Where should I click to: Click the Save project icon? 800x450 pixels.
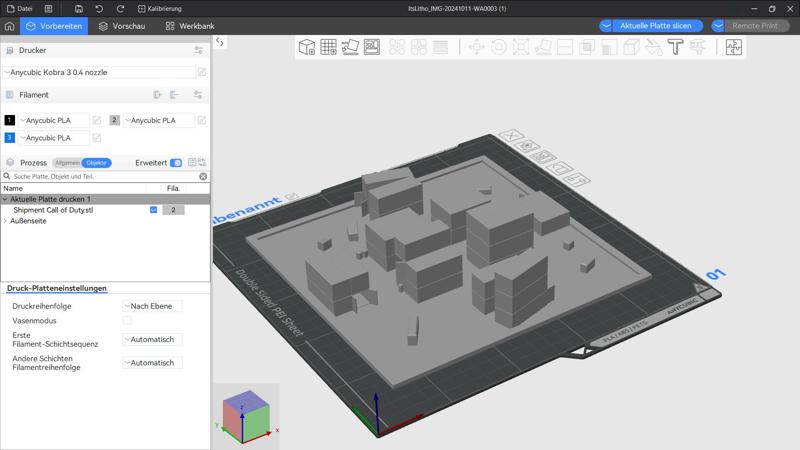tap(79, 9)
